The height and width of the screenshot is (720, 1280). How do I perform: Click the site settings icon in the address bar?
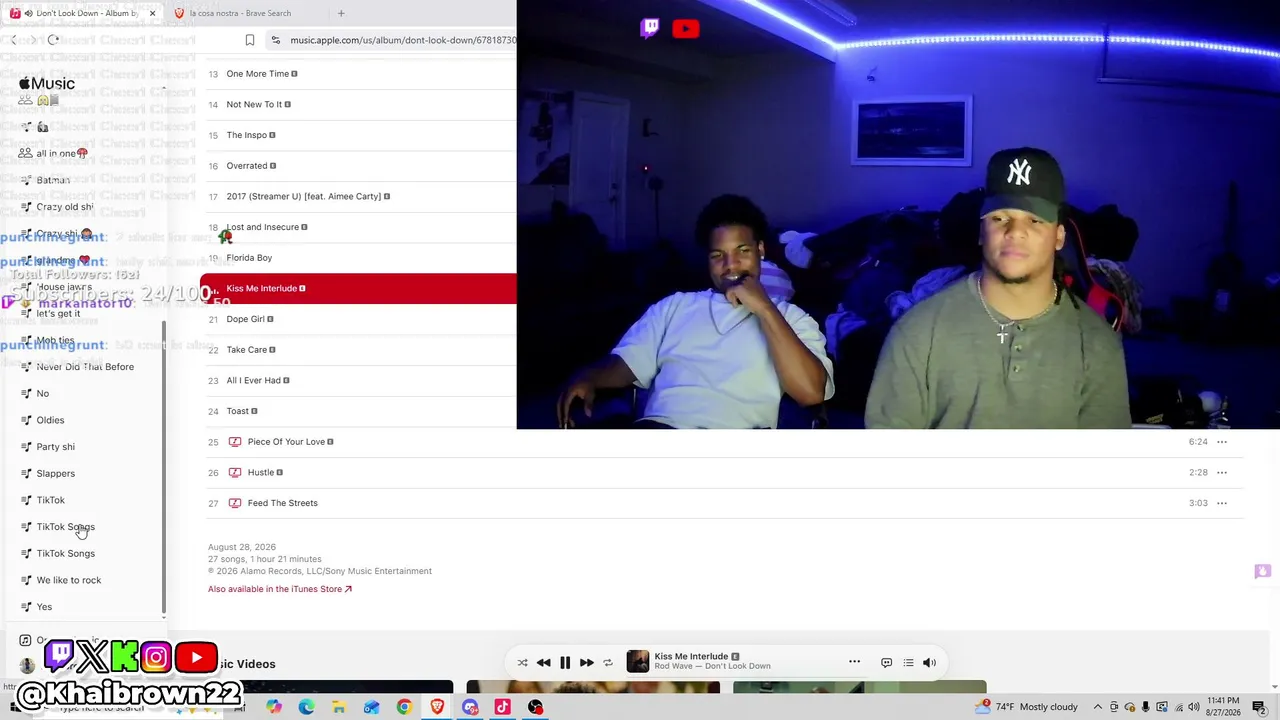[x=276, y=40]
